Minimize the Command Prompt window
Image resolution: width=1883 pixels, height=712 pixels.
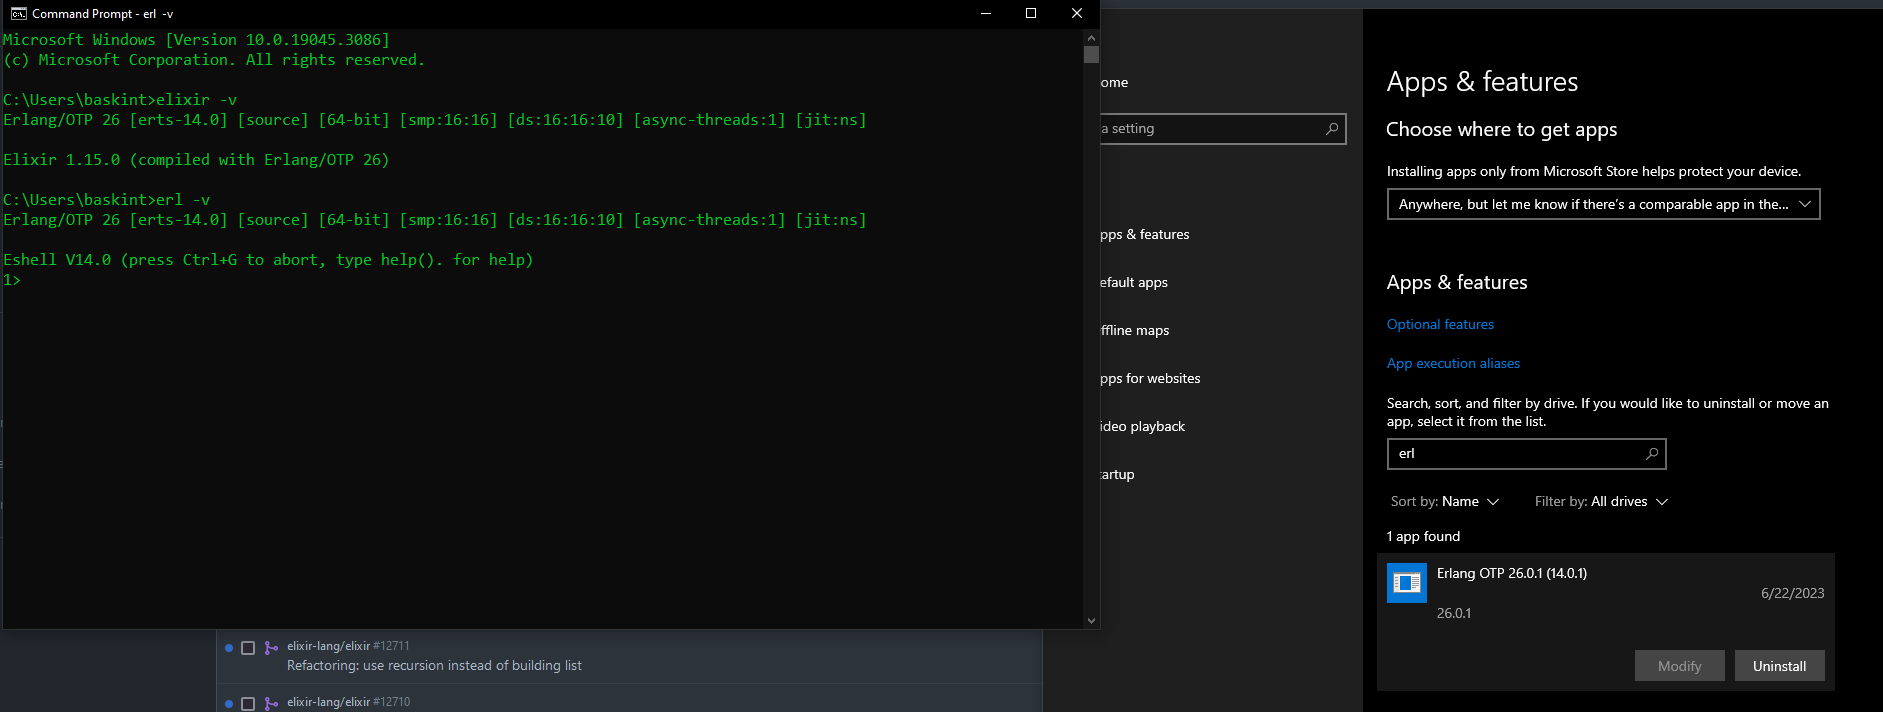point(985,13)
